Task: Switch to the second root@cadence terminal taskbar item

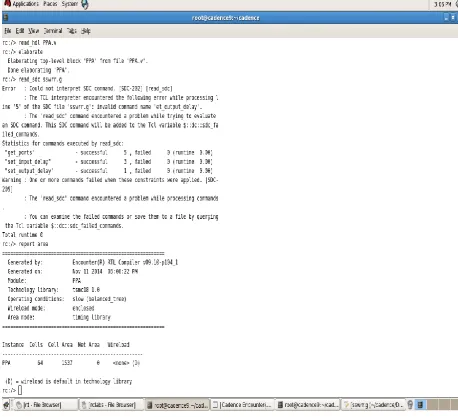Action: pyautogui.click(x=308, y=405)
